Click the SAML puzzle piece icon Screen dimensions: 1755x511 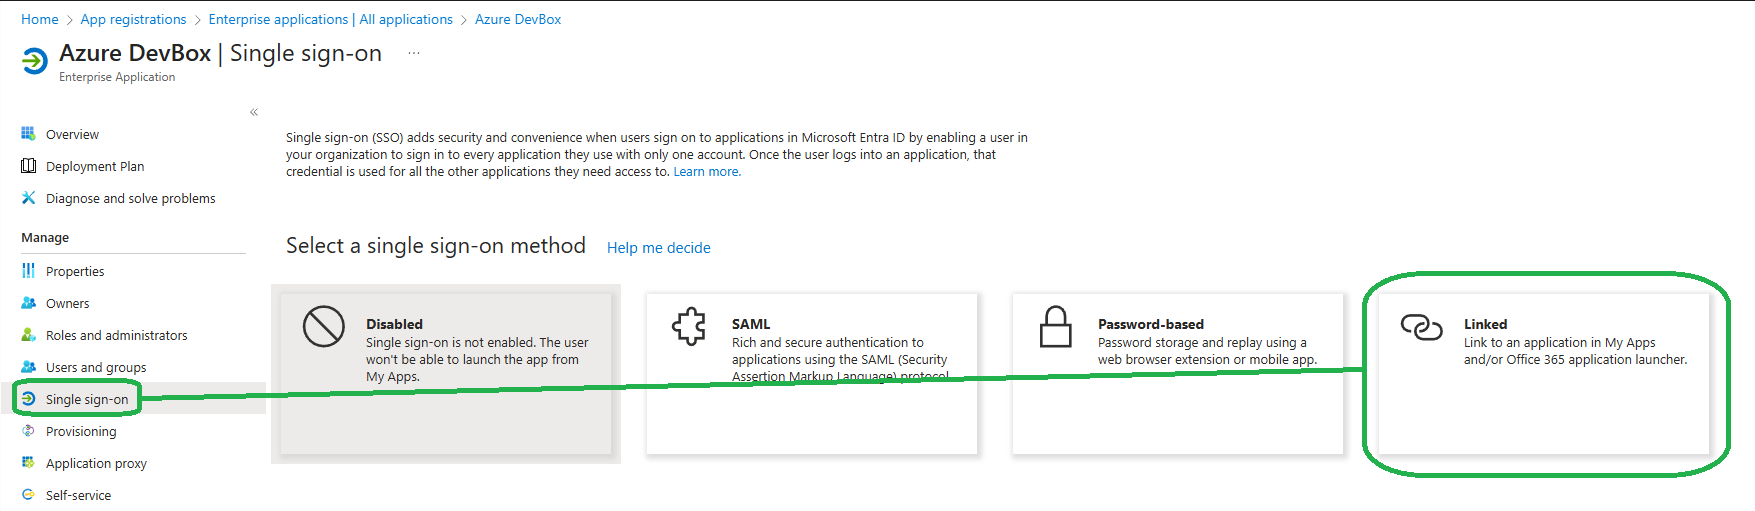point(689,326)
